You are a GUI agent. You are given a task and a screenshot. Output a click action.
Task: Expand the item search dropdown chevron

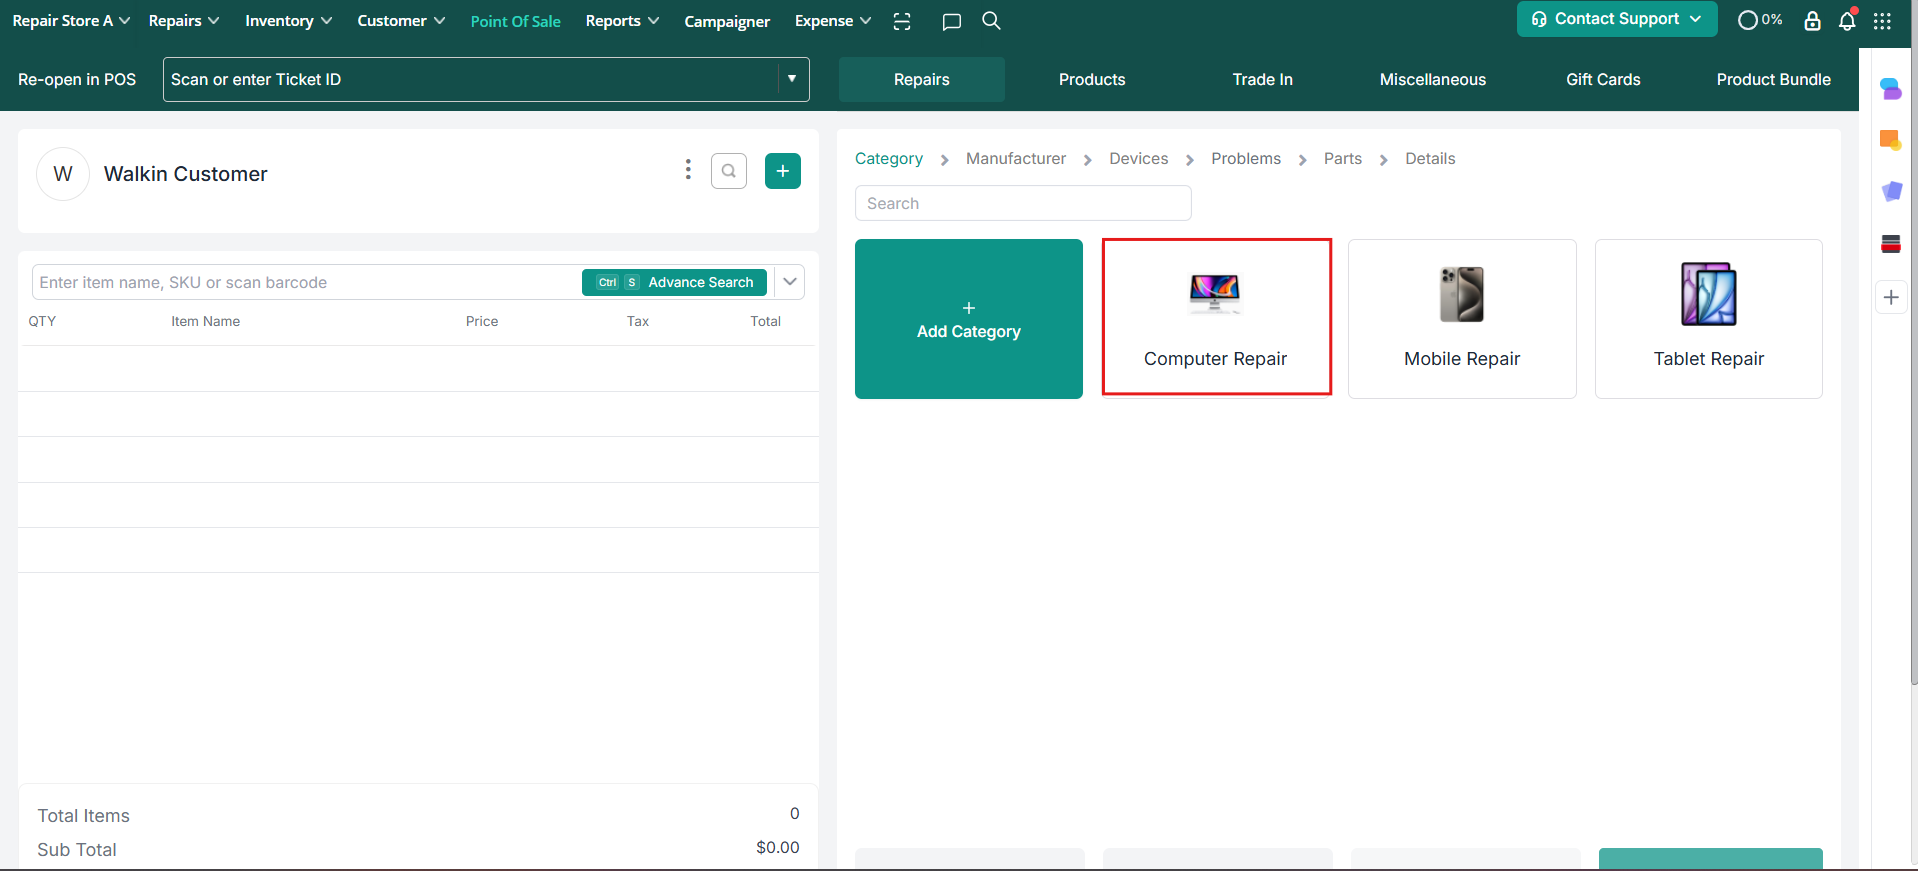pos(790,282)
